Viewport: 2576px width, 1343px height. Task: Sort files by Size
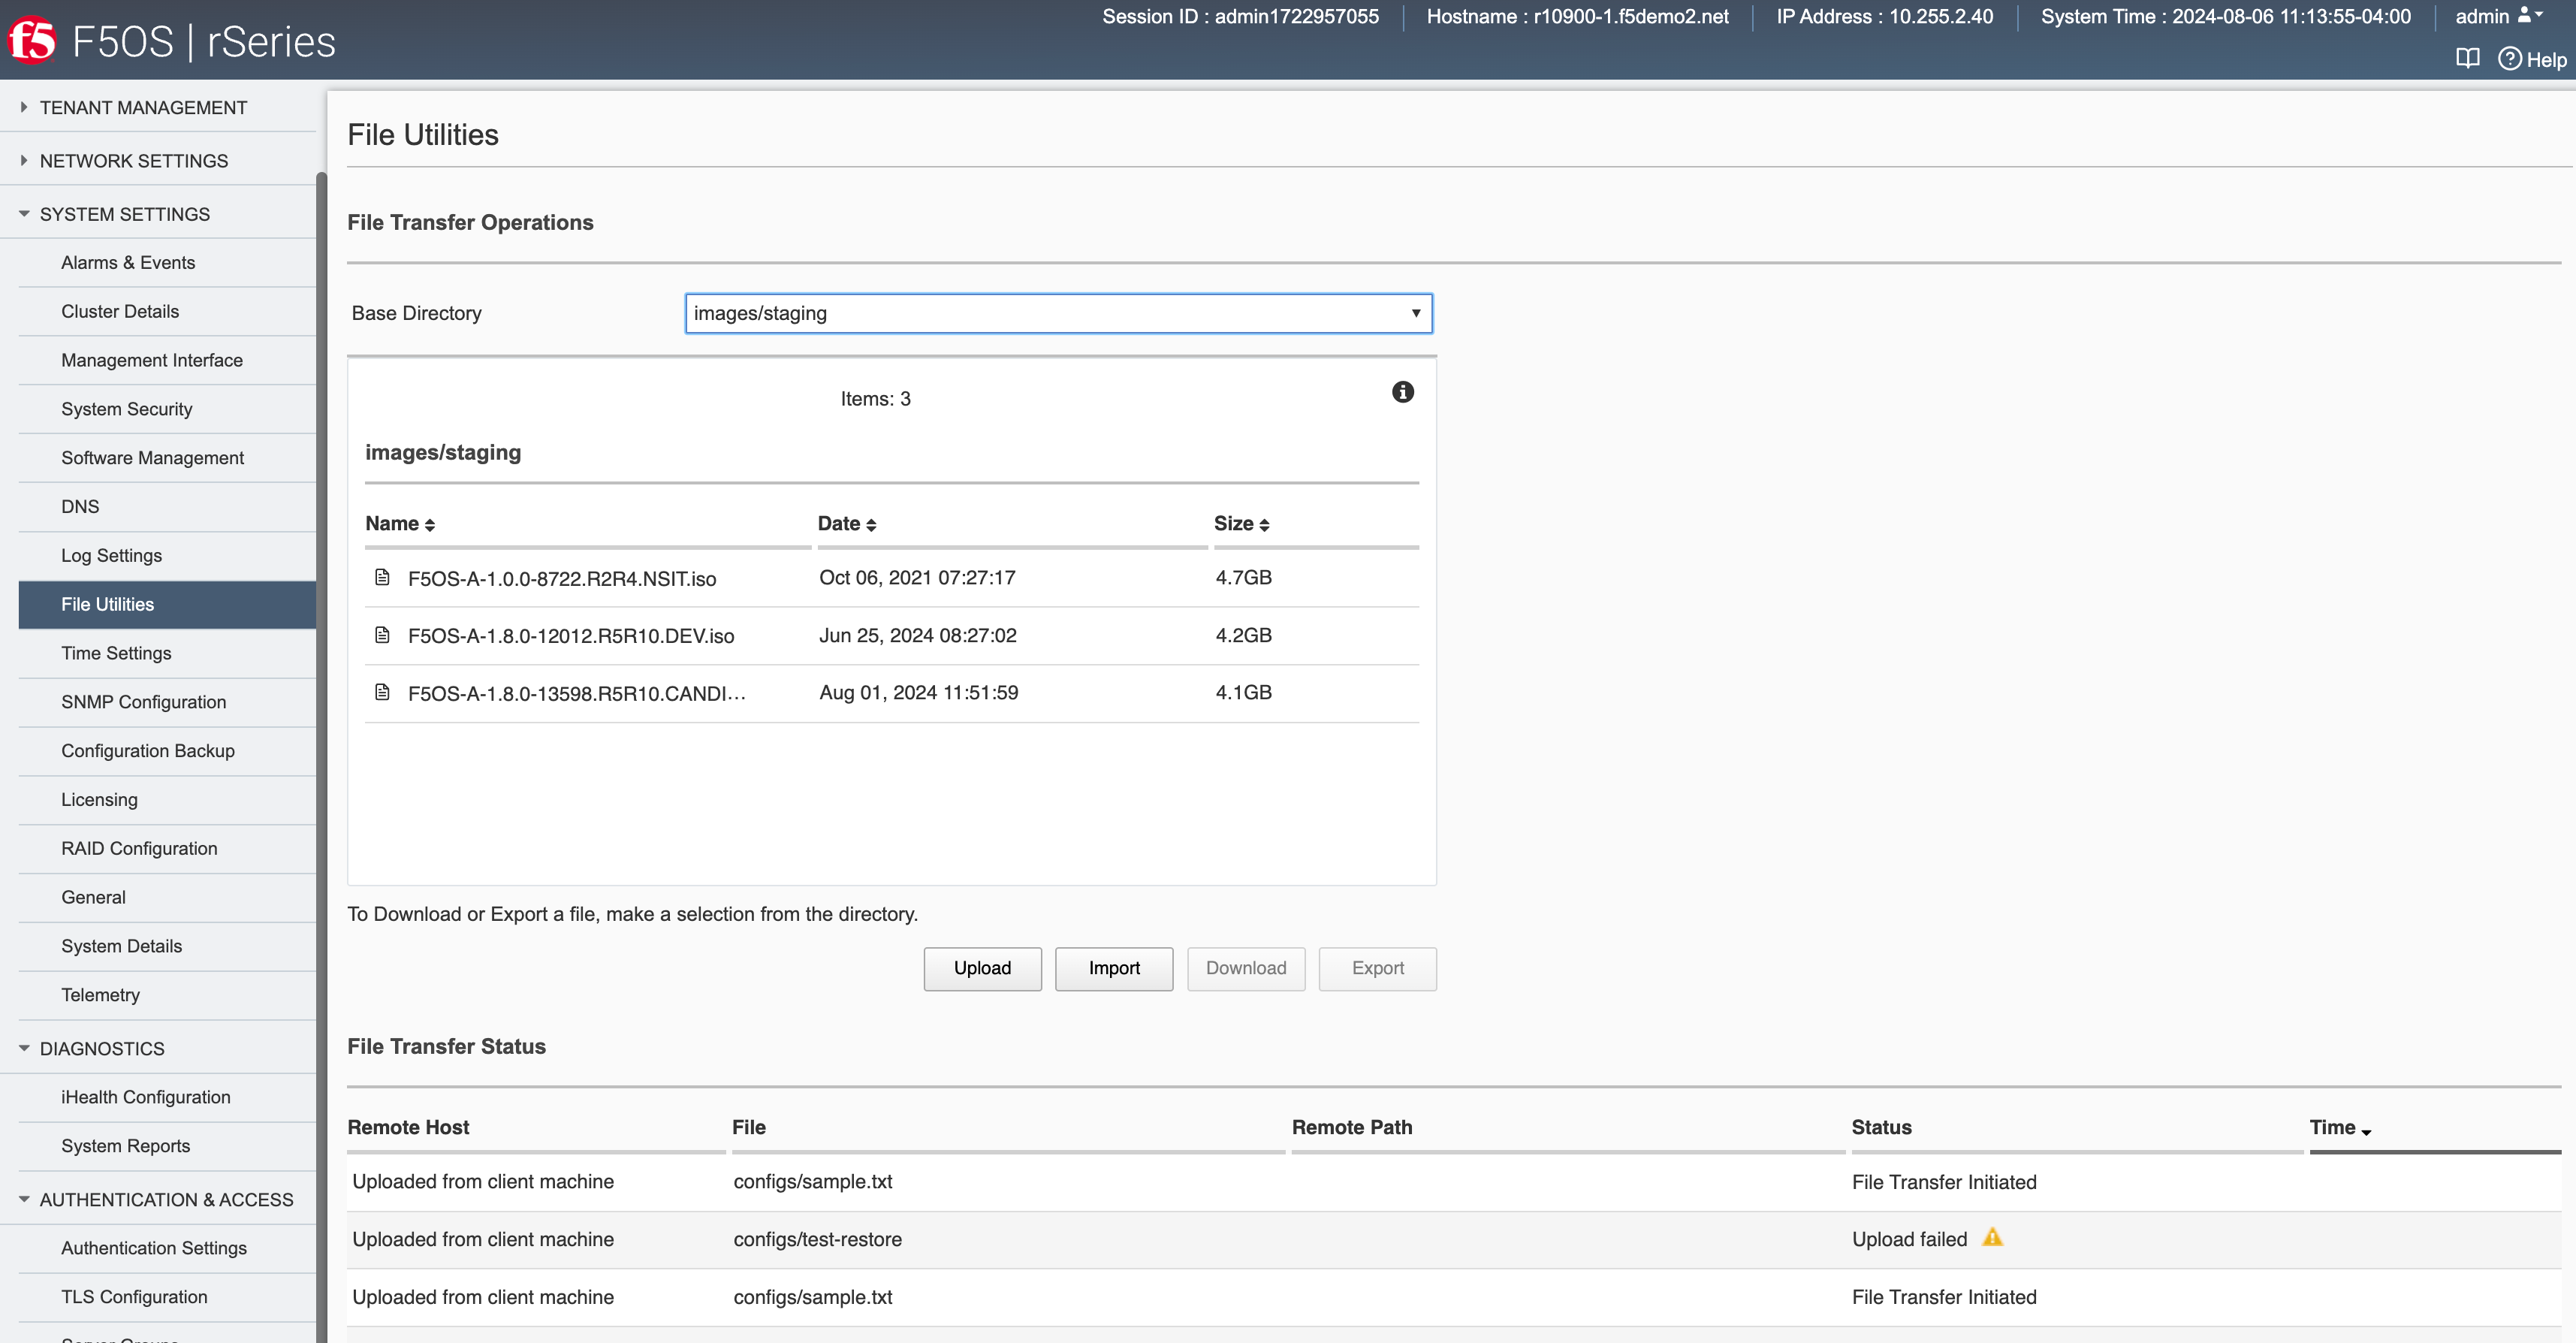[x=1242, y=524]
